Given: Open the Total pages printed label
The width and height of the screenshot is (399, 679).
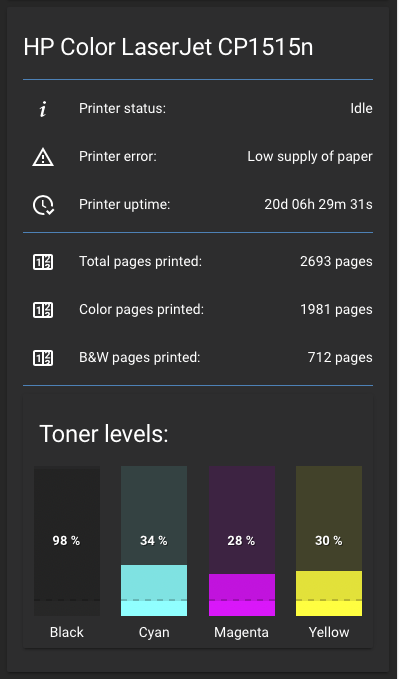Looking at the screenshot, I should click(x=140, y=262).
